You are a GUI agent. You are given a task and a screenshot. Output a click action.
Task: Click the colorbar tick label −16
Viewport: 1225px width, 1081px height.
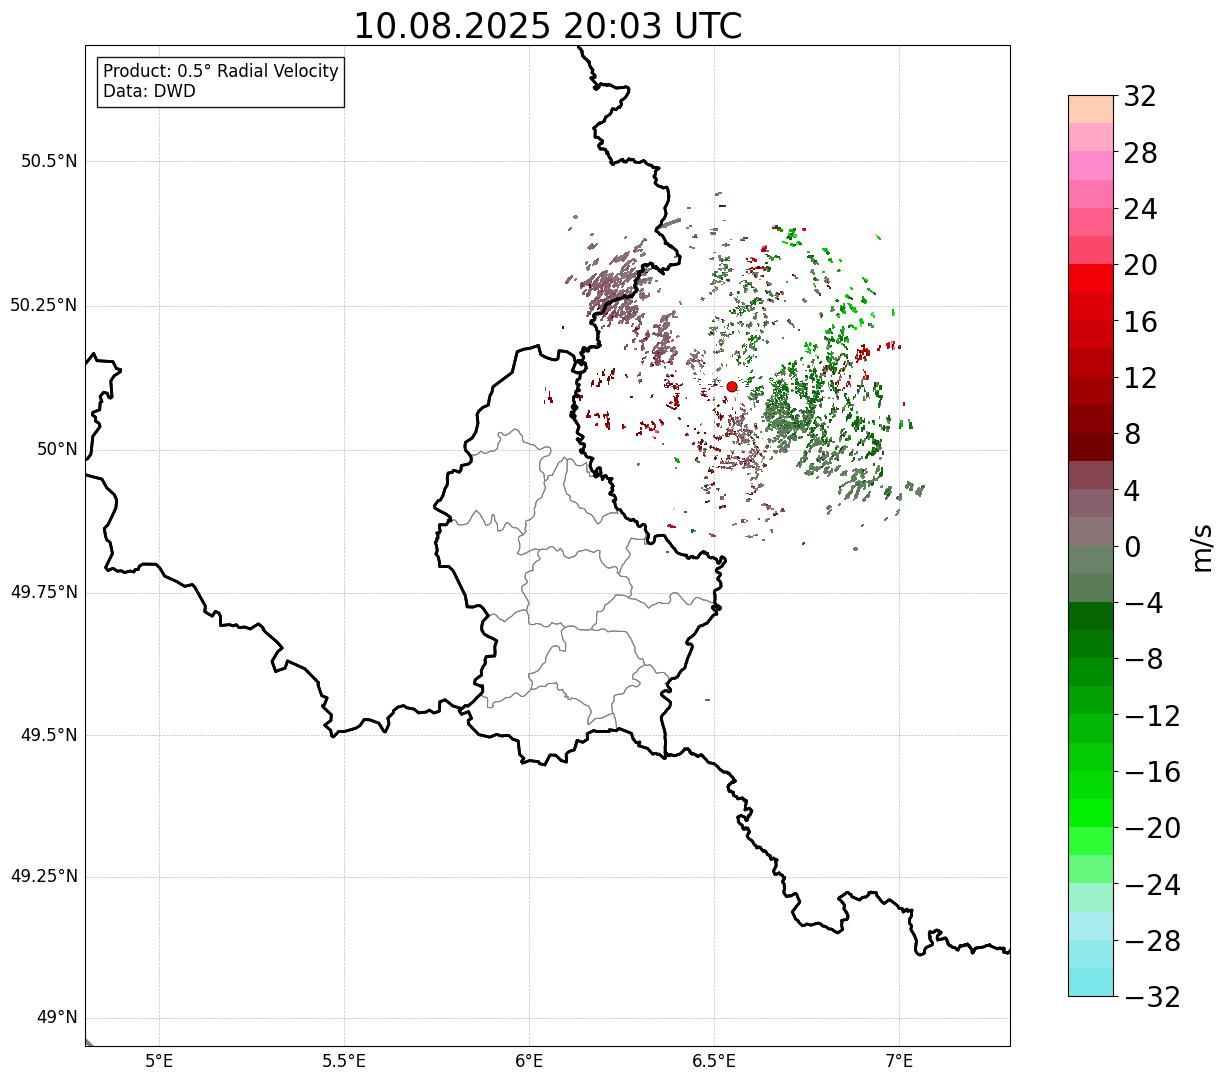(1152, 772)
